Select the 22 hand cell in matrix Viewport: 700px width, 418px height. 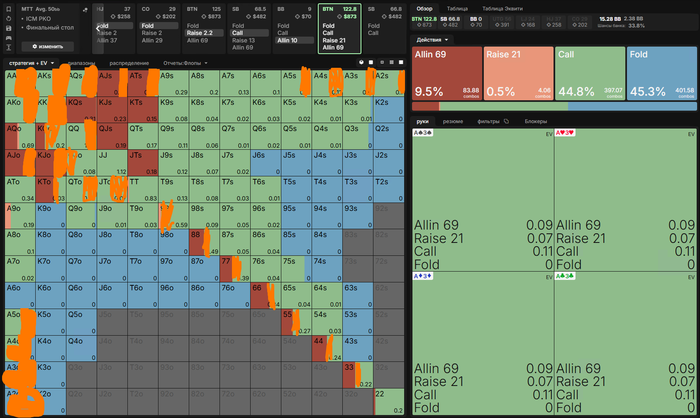388,401
